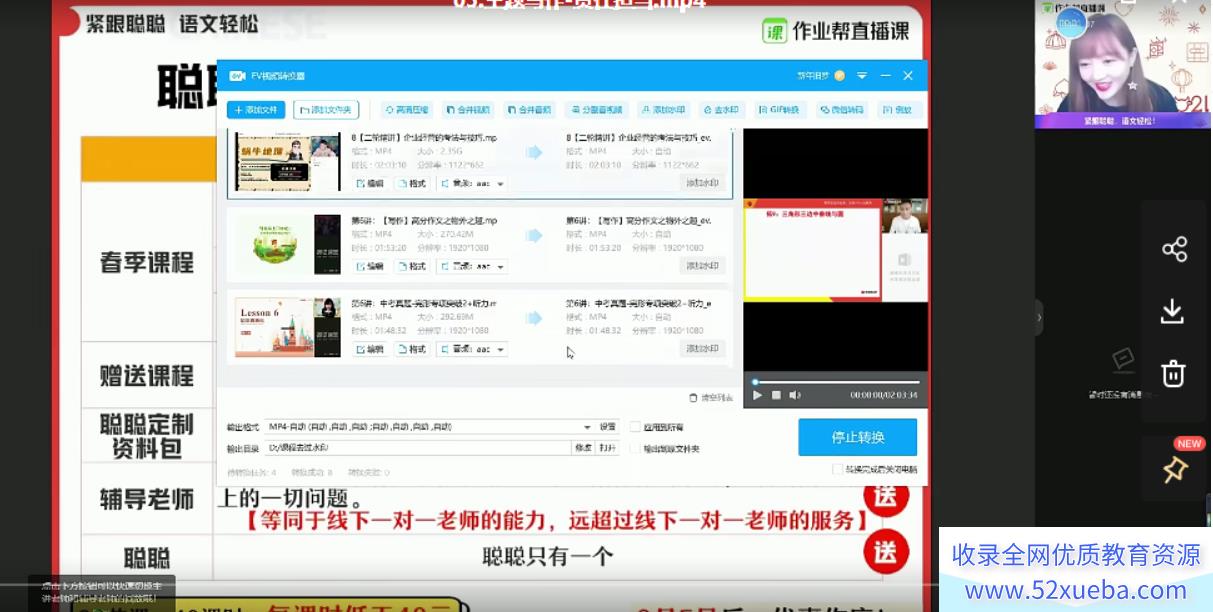
Task: Click 编辑 on the 中考真题 video row
Action: 369,350
